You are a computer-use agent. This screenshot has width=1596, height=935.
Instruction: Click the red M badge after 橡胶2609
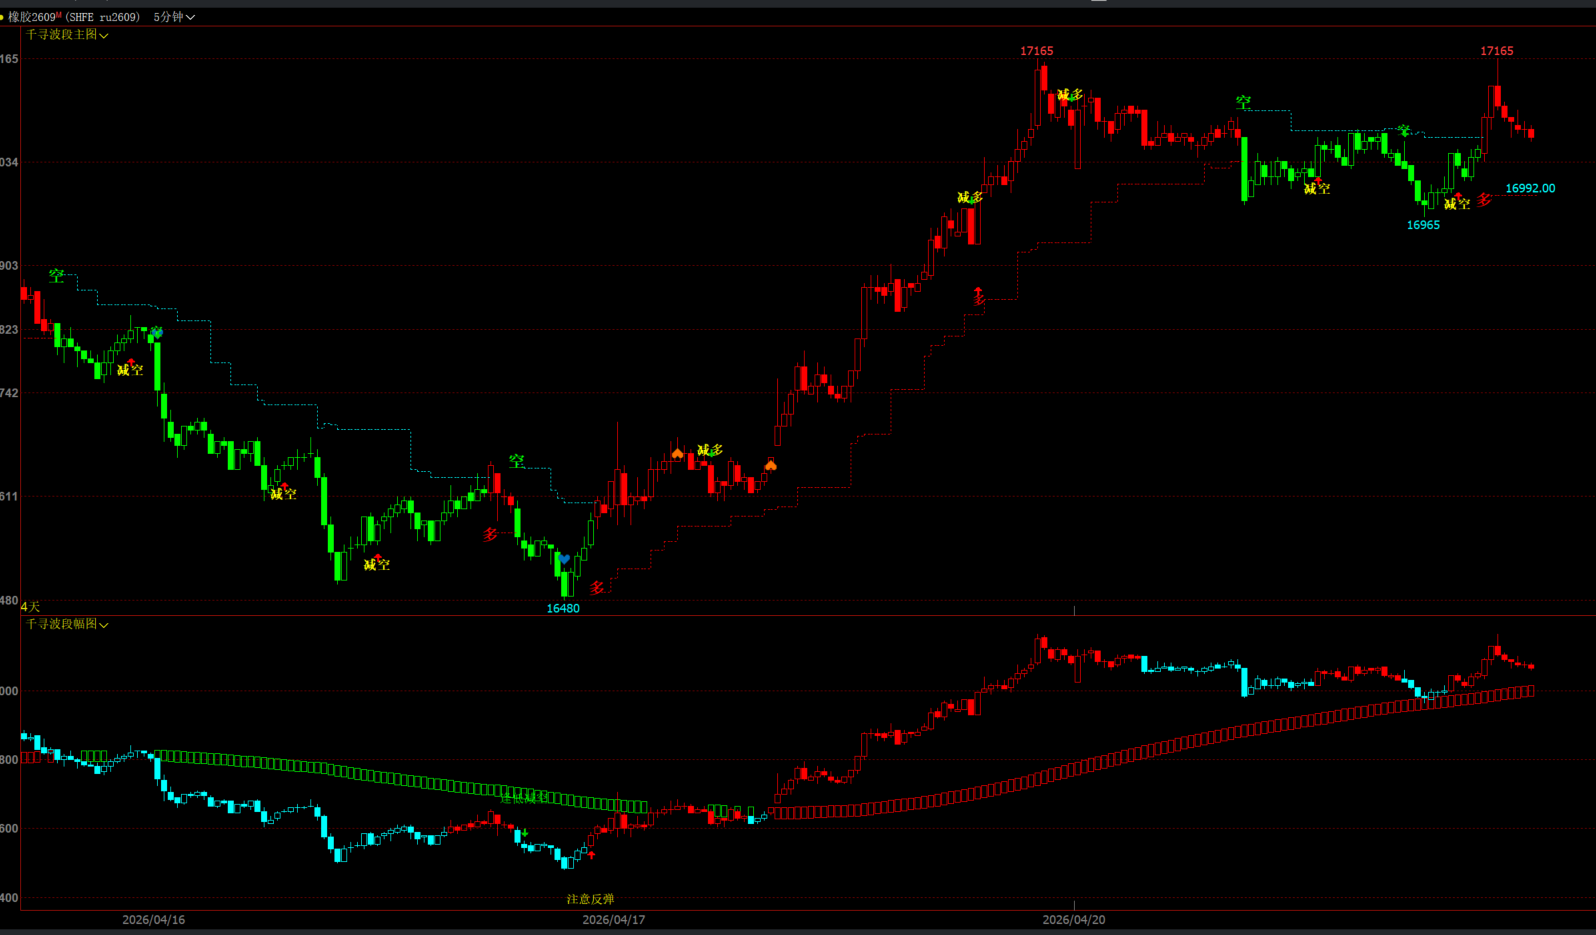click(59, 15)
